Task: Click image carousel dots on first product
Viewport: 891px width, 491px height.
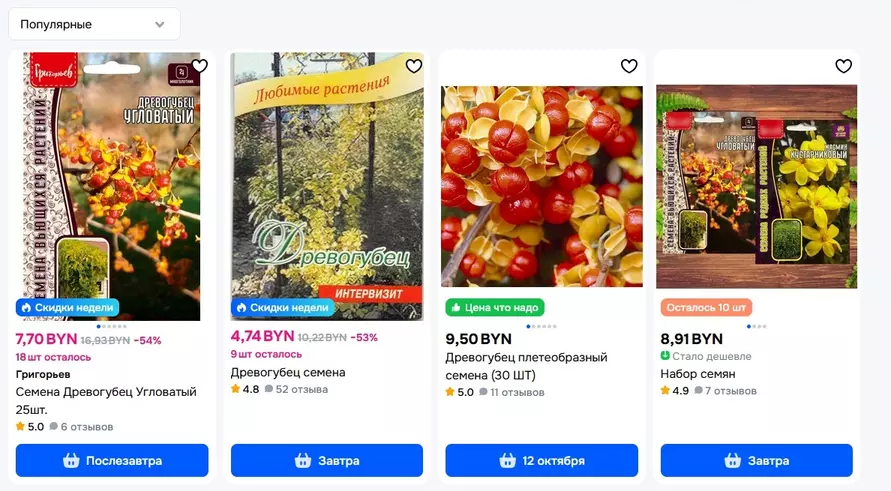Action: point(112,326)
